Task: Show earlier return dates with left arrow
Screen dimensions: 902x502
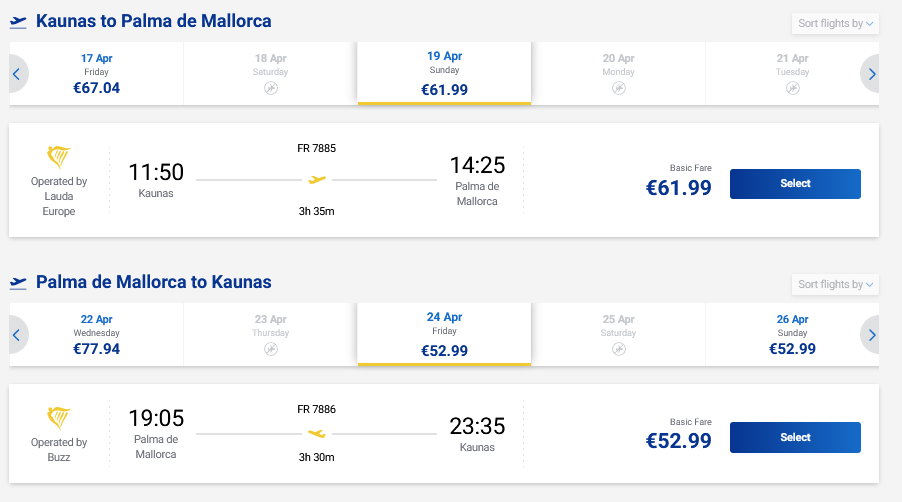Action: [x=16, y=335]
